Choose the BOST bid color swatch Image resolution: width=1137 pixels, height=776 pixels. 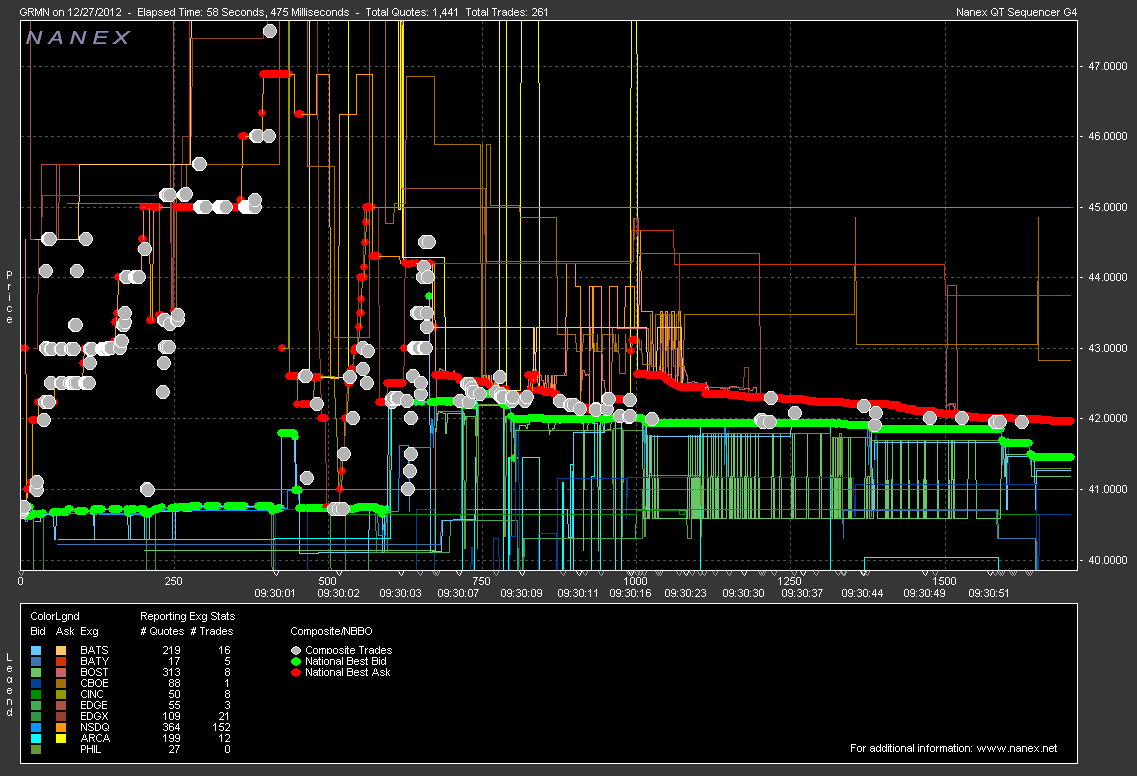pos(37,672)
